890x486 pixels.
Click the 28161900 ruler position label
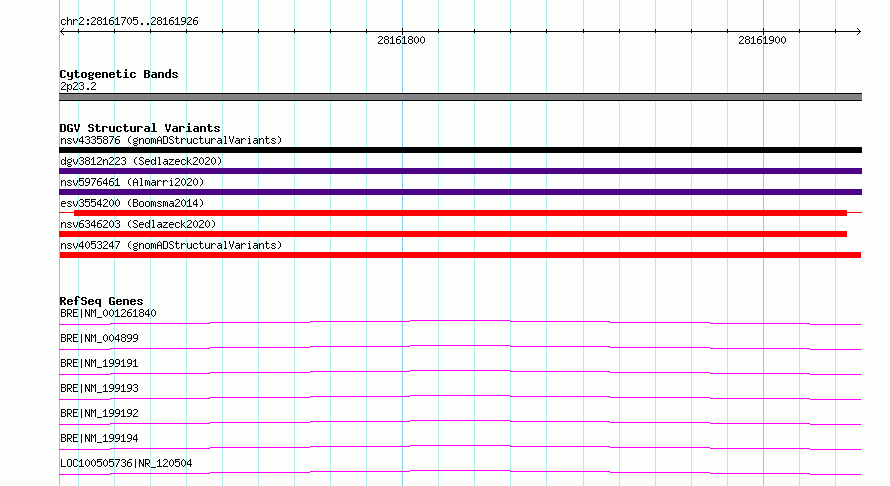(x=762, y=40)
